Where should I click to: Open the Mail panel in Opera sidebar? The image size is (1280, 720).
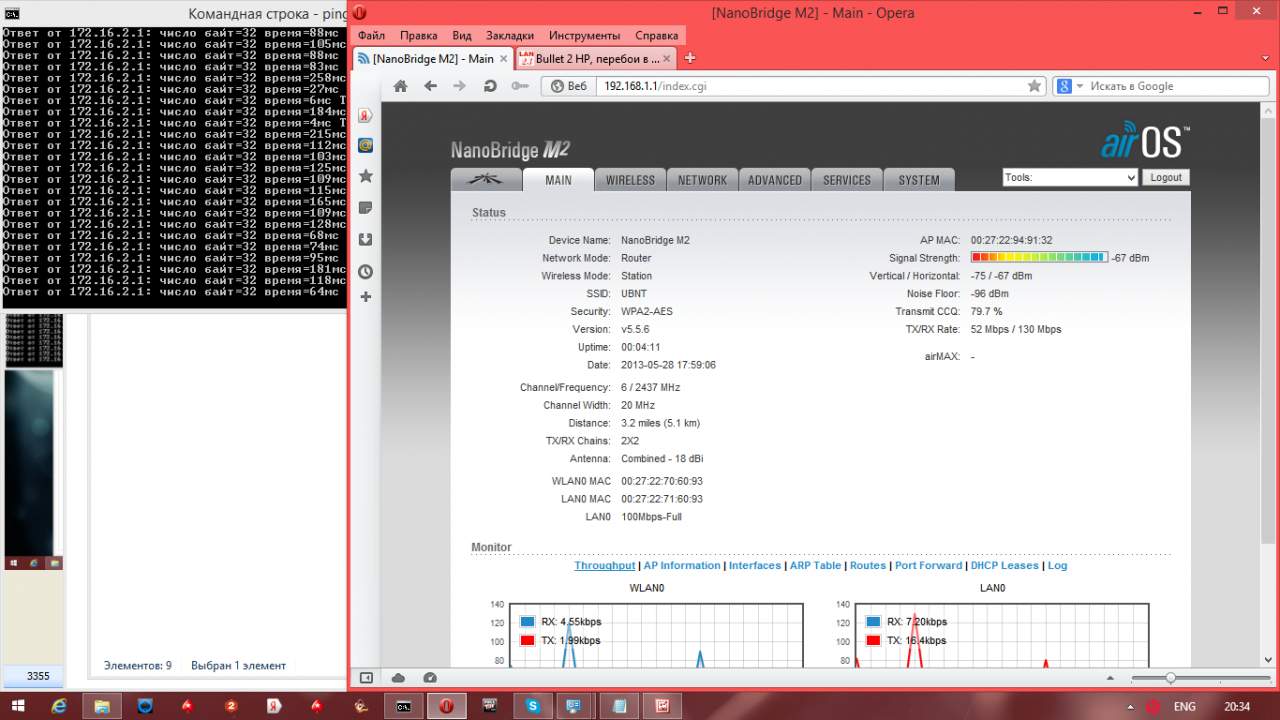point(366,145)
